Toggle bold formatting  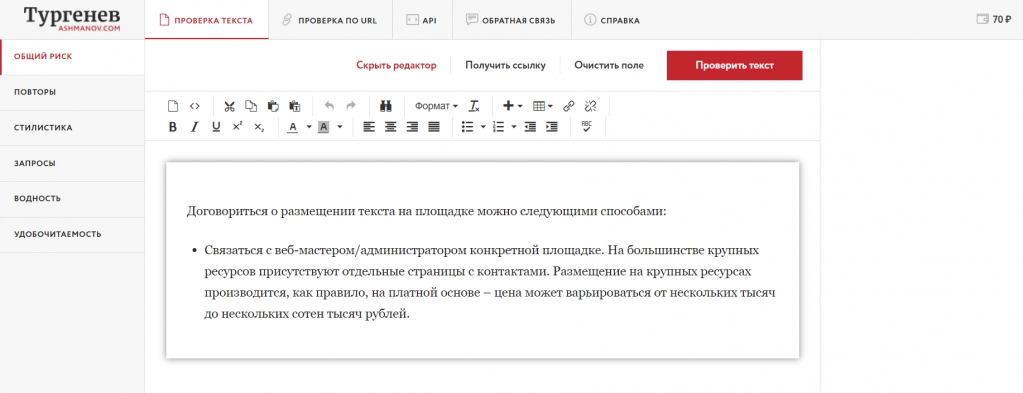pos(173,127)
